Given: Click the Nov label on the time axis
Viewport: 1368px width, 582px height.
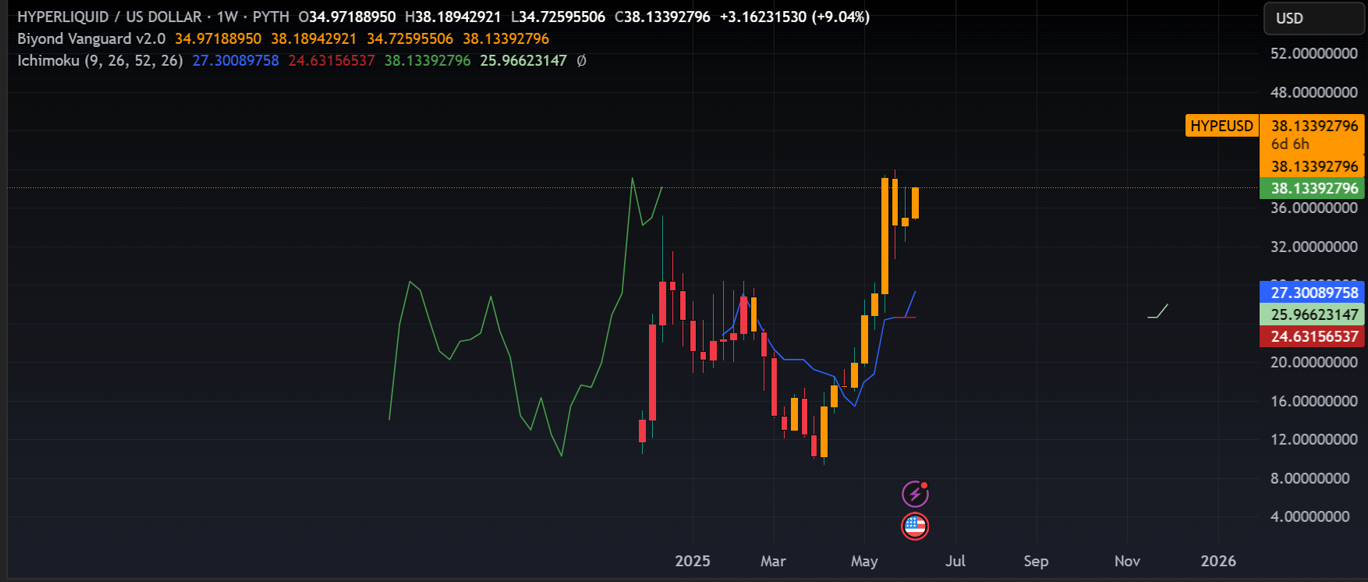Looking at the screenshot, I should 1128,561.
